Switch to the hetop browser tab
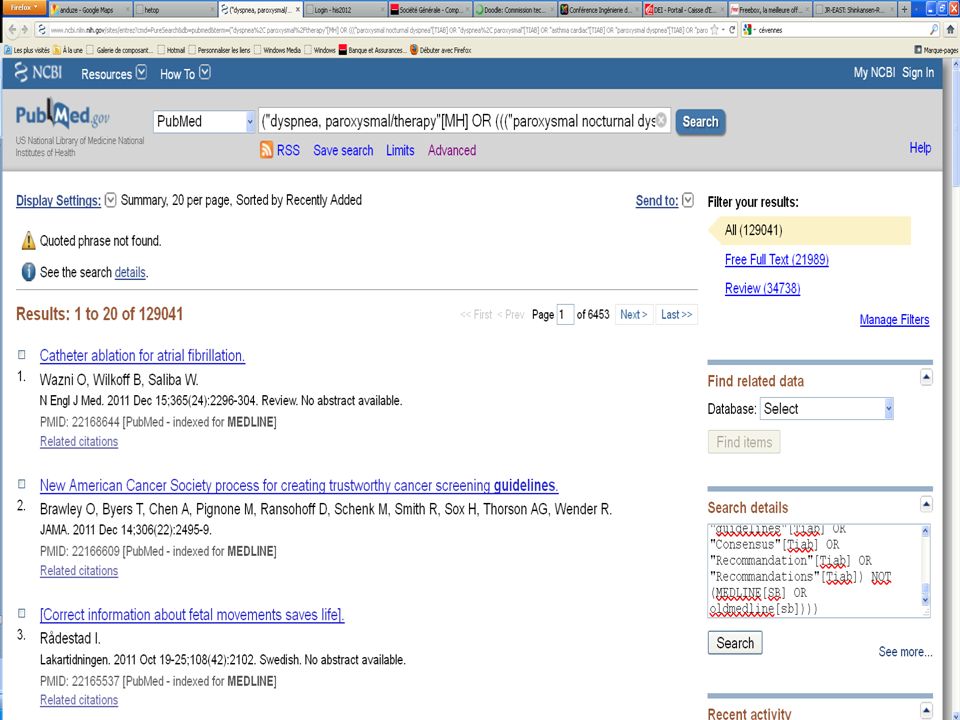The image size is (960, 720). (175, 10)
